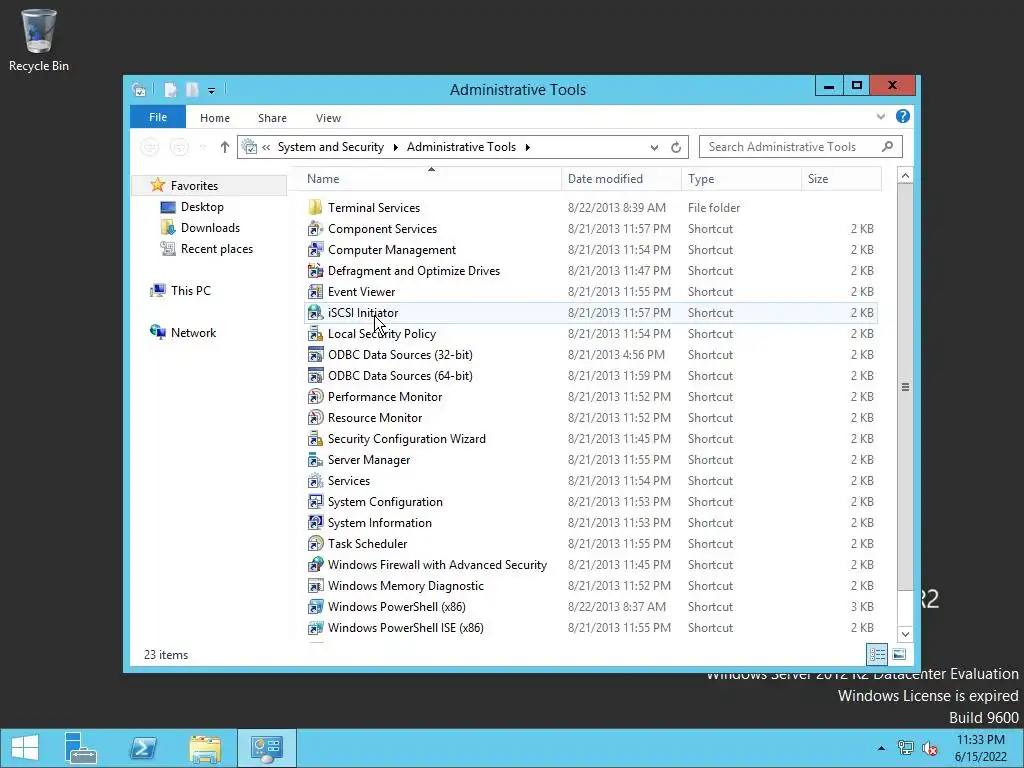Viewport: 1024px width, 768px height.
Task: Select Windows Memory Diagnostic icon
Action: pyautogui.click(x=315, y=586)
